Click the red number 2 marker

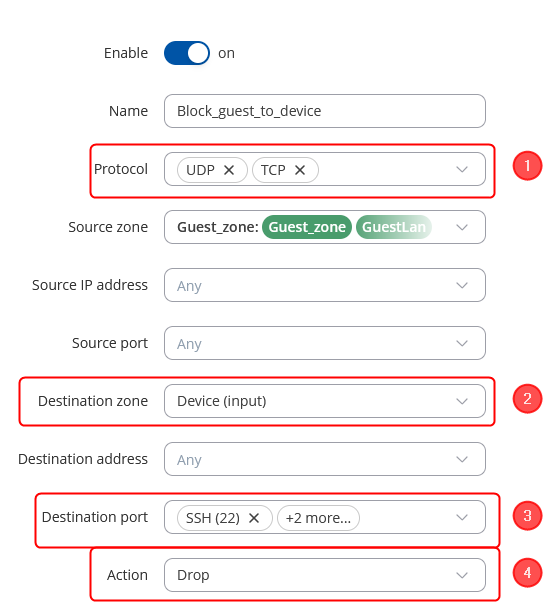click(x=527, y=399)
